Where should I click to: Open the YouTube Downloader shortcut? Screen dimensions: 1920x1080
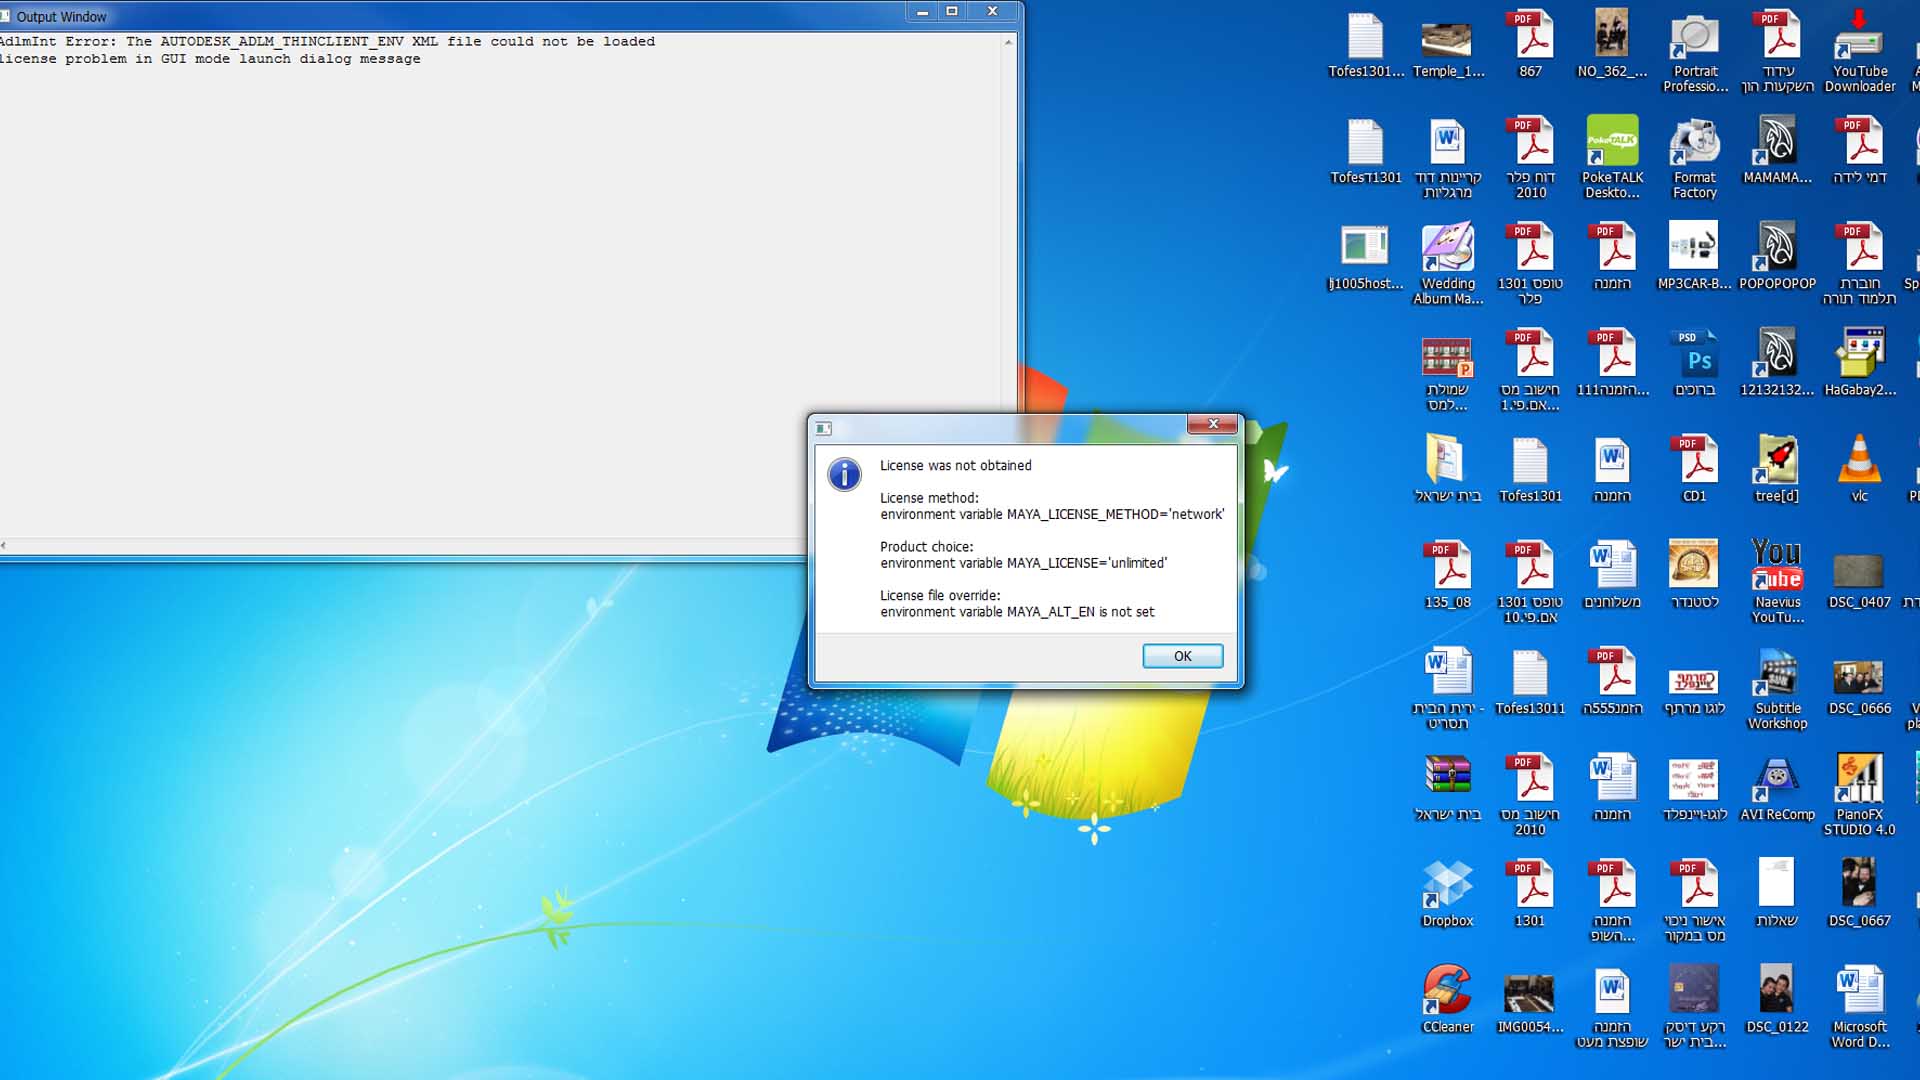coord(1859,38)
